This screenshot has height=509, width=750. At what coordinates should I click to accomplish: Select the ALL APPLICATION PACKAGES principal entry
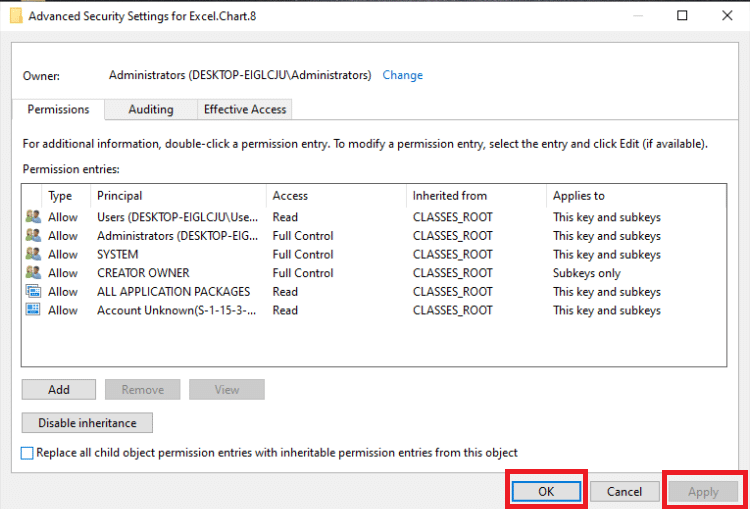tap(174, 291)
